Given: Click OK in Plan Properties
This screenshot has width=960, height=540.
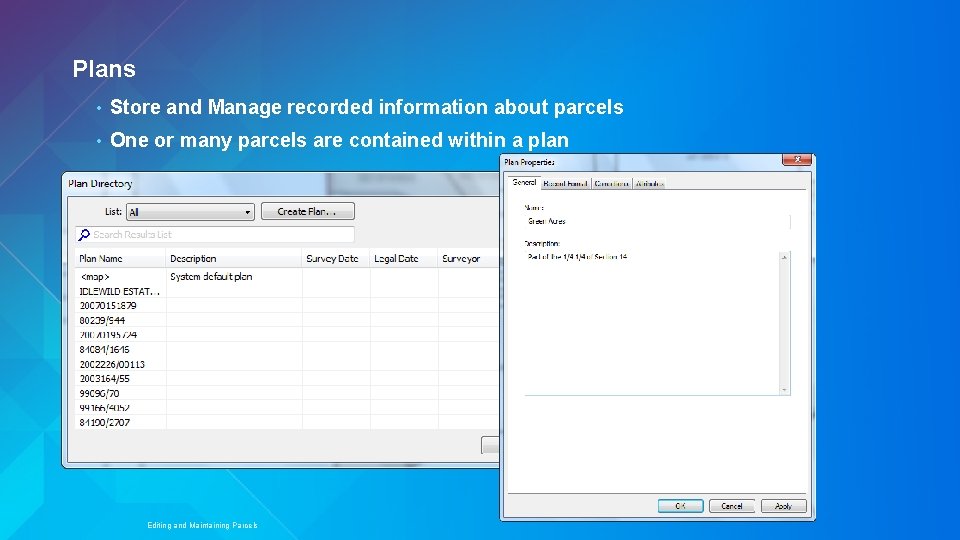Looking at the screenshot, I should point(680,506).
